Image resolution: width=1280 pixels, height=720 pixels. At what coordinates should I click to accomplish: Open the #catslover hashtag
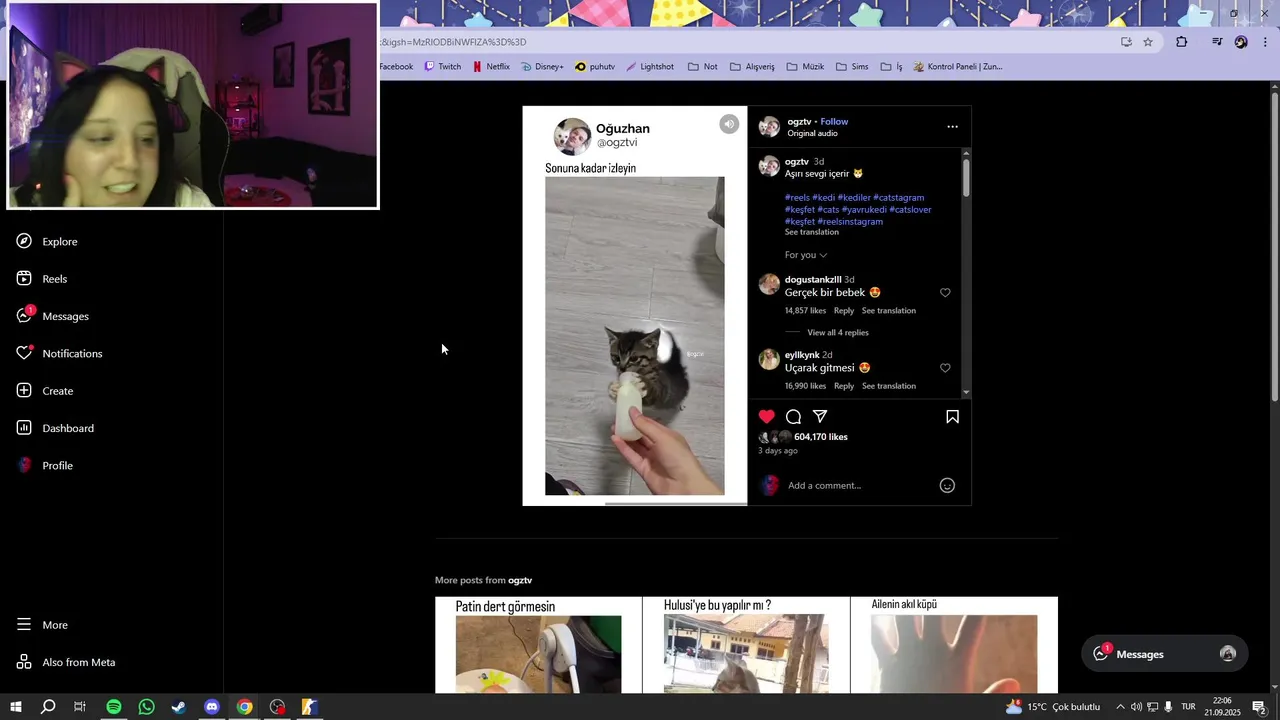tap(911, 210)
